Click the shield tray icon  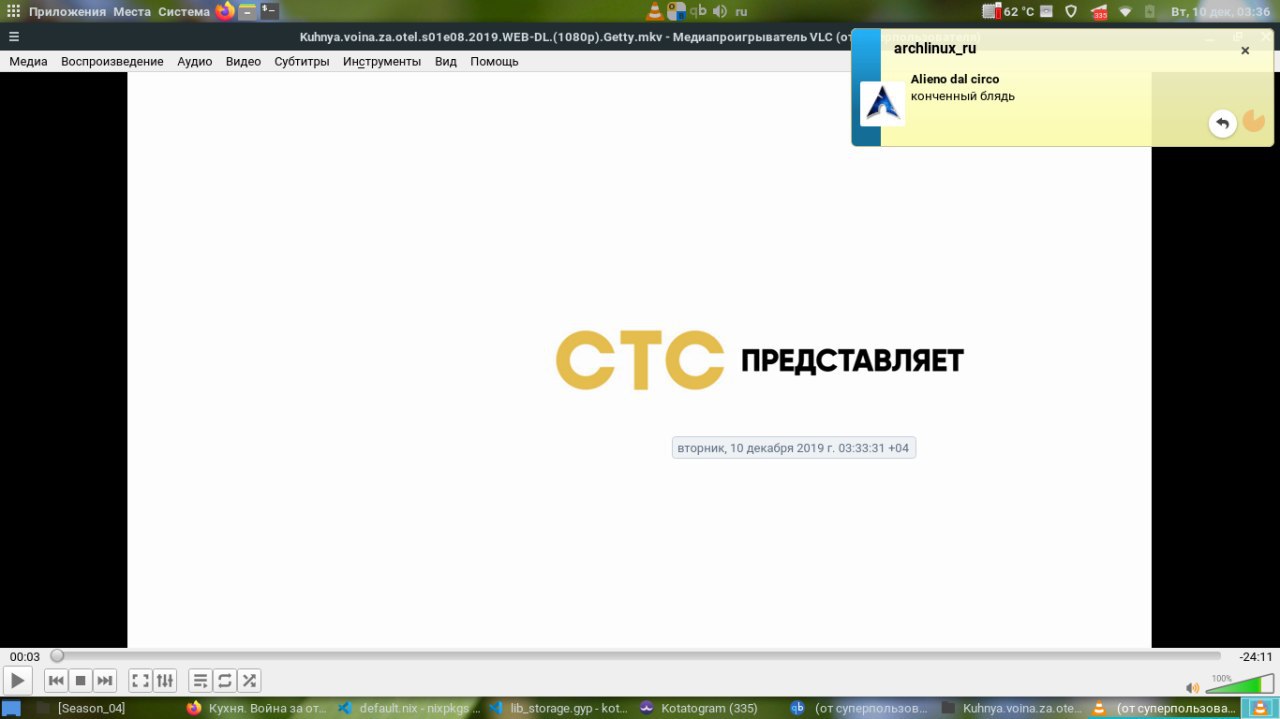tap(1071, 11)
